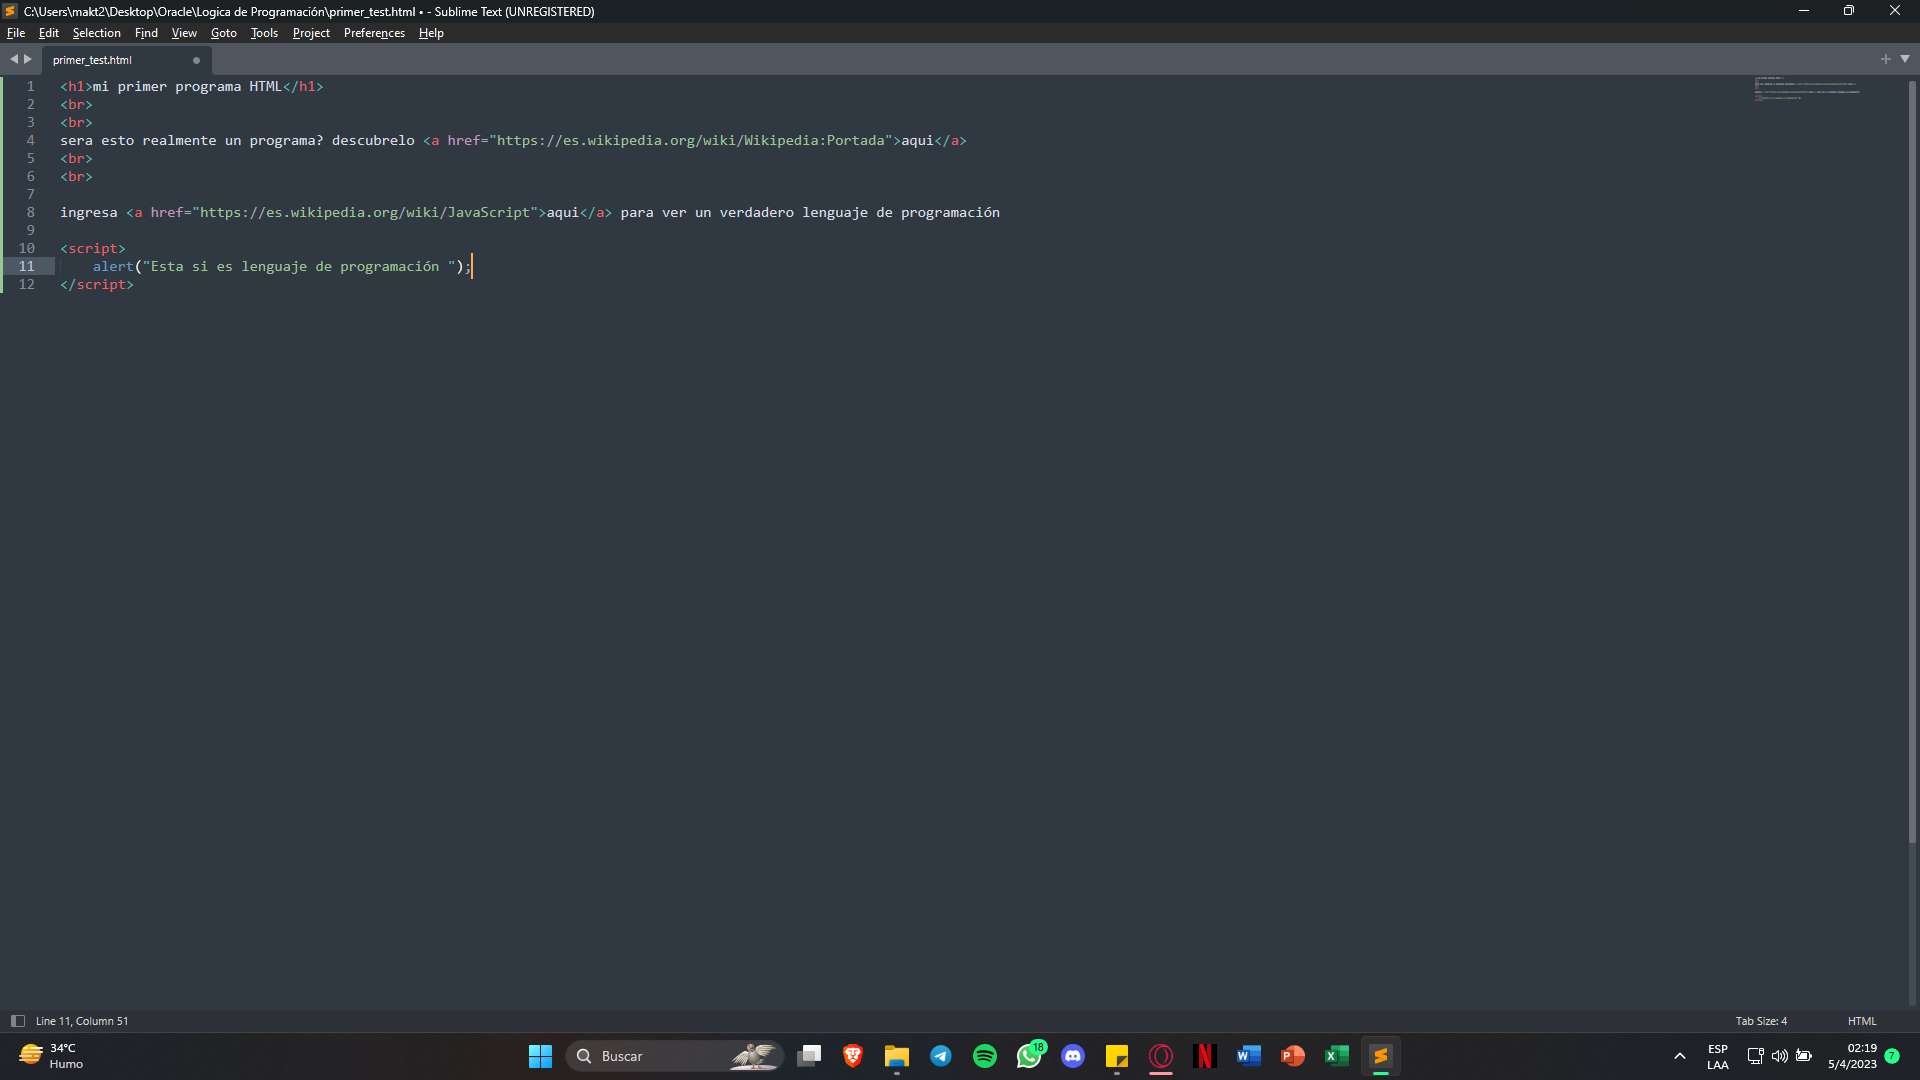Open File Explorer from the taskbar
This screenshot has width=1920, height=1080.
(897, 1056)
